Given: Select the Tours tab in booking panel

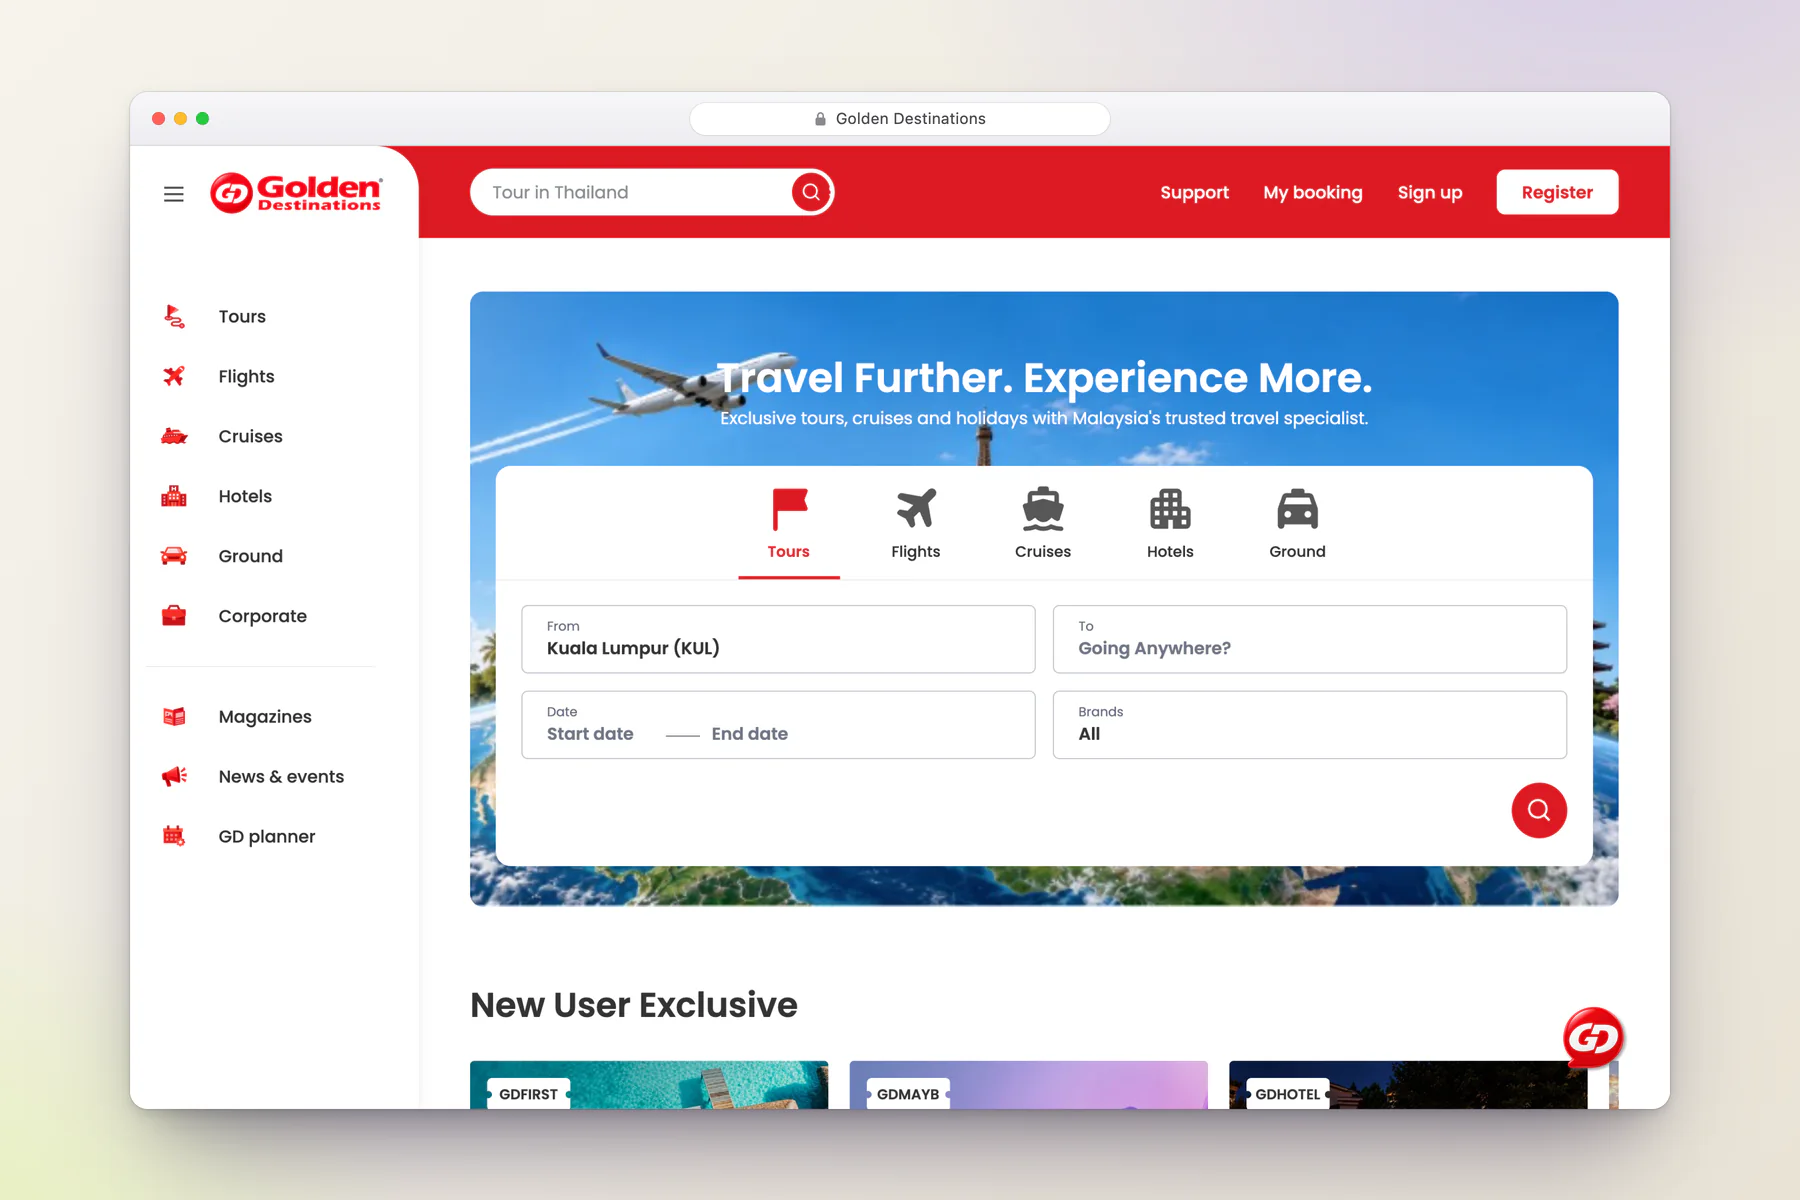Looking at the screenshot, I should pos(789,524).
